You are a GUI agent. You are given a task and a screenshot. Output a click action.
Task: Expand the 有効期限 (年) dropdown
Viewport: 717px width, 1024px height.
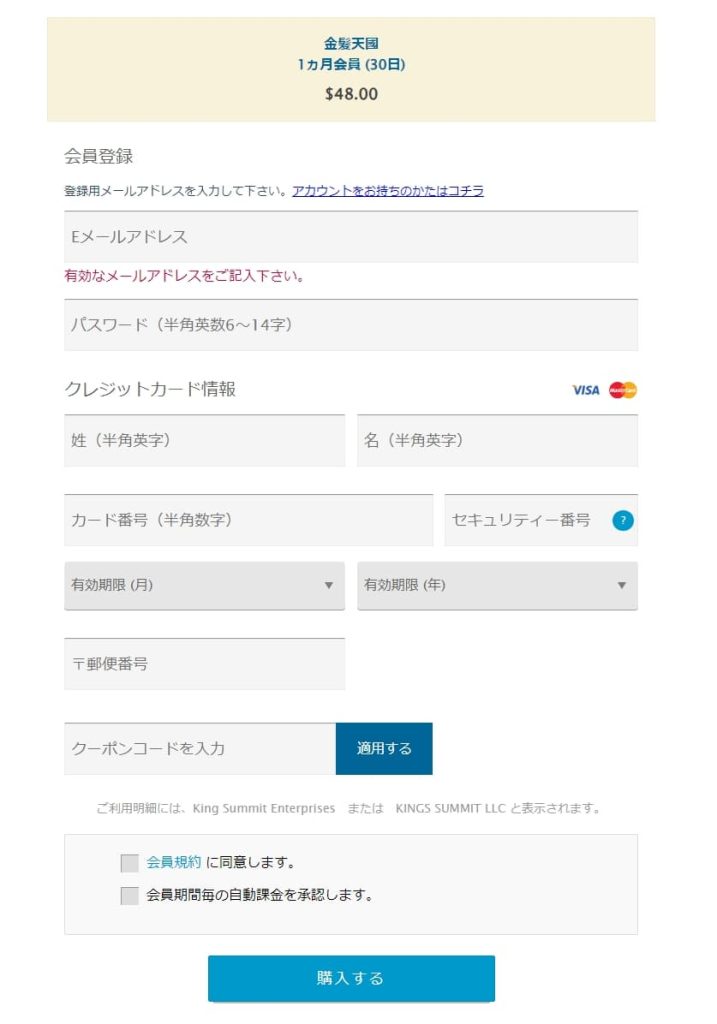497,586
